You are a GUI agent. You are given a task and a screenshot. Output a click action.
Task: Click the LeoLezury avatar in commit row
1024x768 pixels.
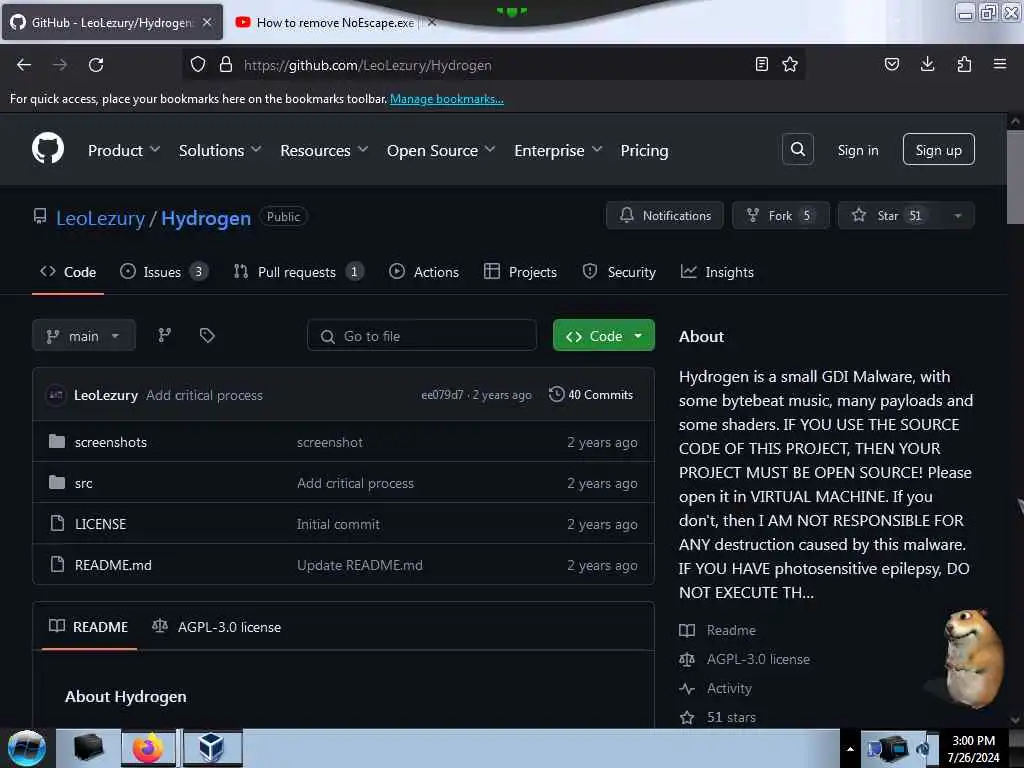tap(56, 395)
